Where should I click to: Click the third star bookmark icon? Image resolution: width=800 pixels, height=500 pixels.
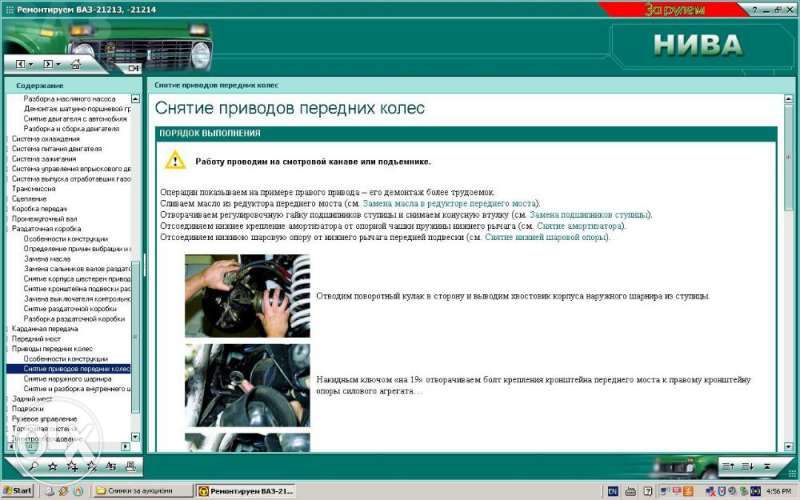(92, 466)
